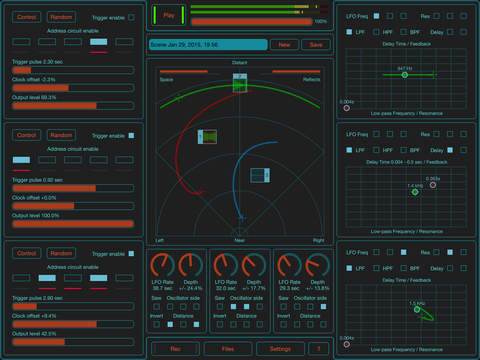Click the Play button at top
The image size is (480, 360).
[169, 15]
